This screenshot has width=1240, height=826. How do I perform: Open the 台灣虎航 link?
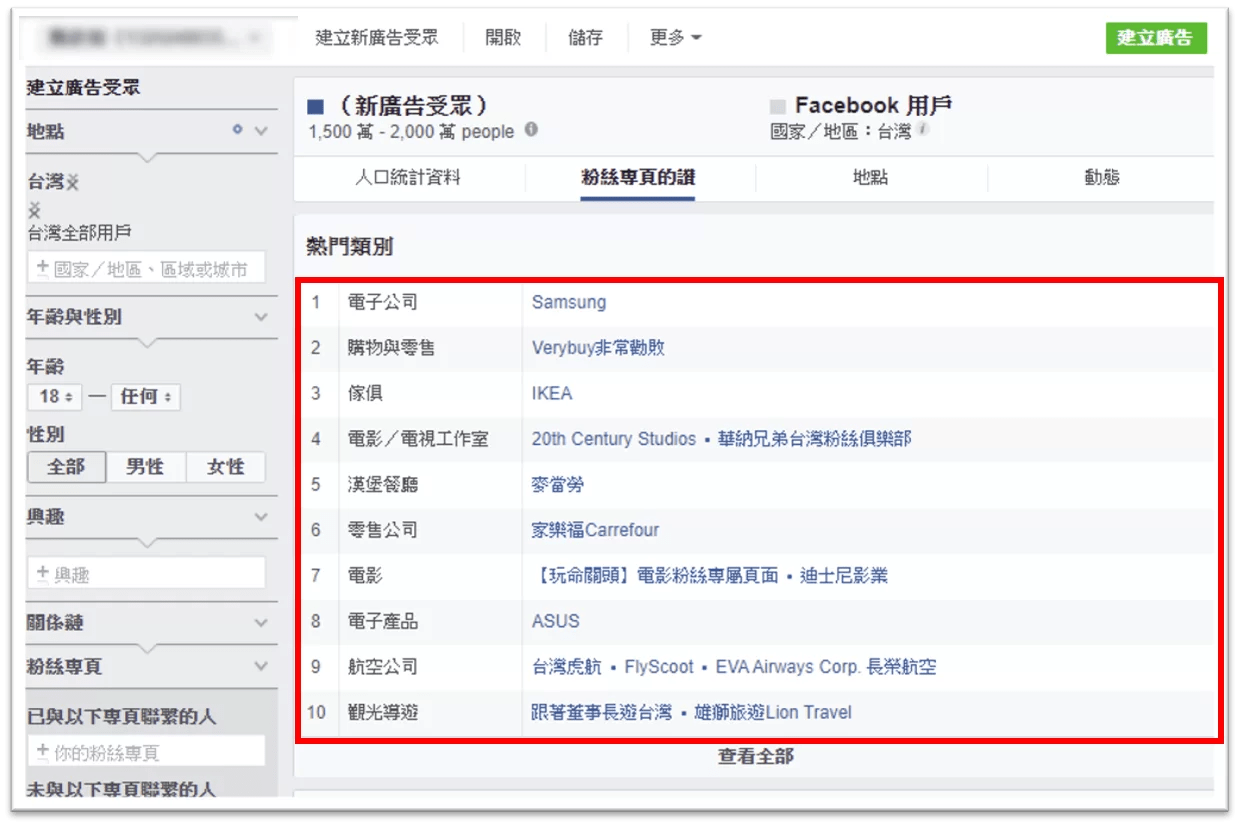[x=567, y=667]
